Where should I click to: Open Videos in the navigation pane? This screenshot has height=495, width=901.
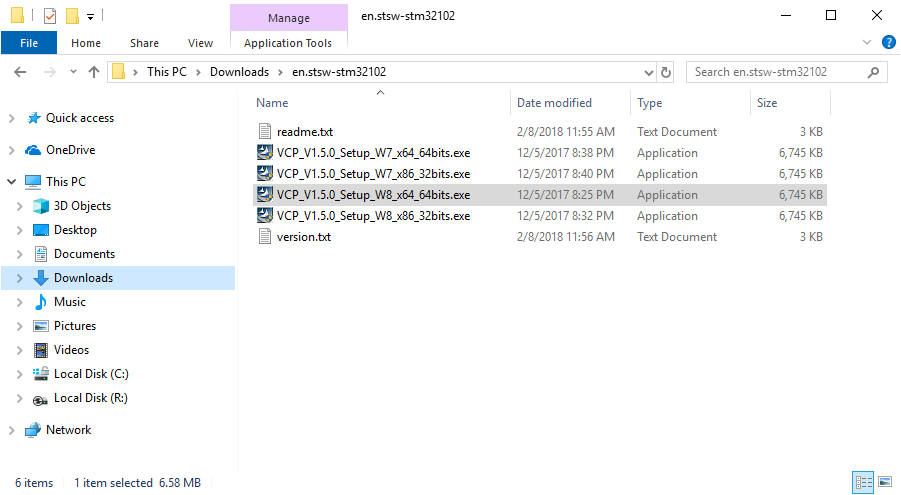71,350
